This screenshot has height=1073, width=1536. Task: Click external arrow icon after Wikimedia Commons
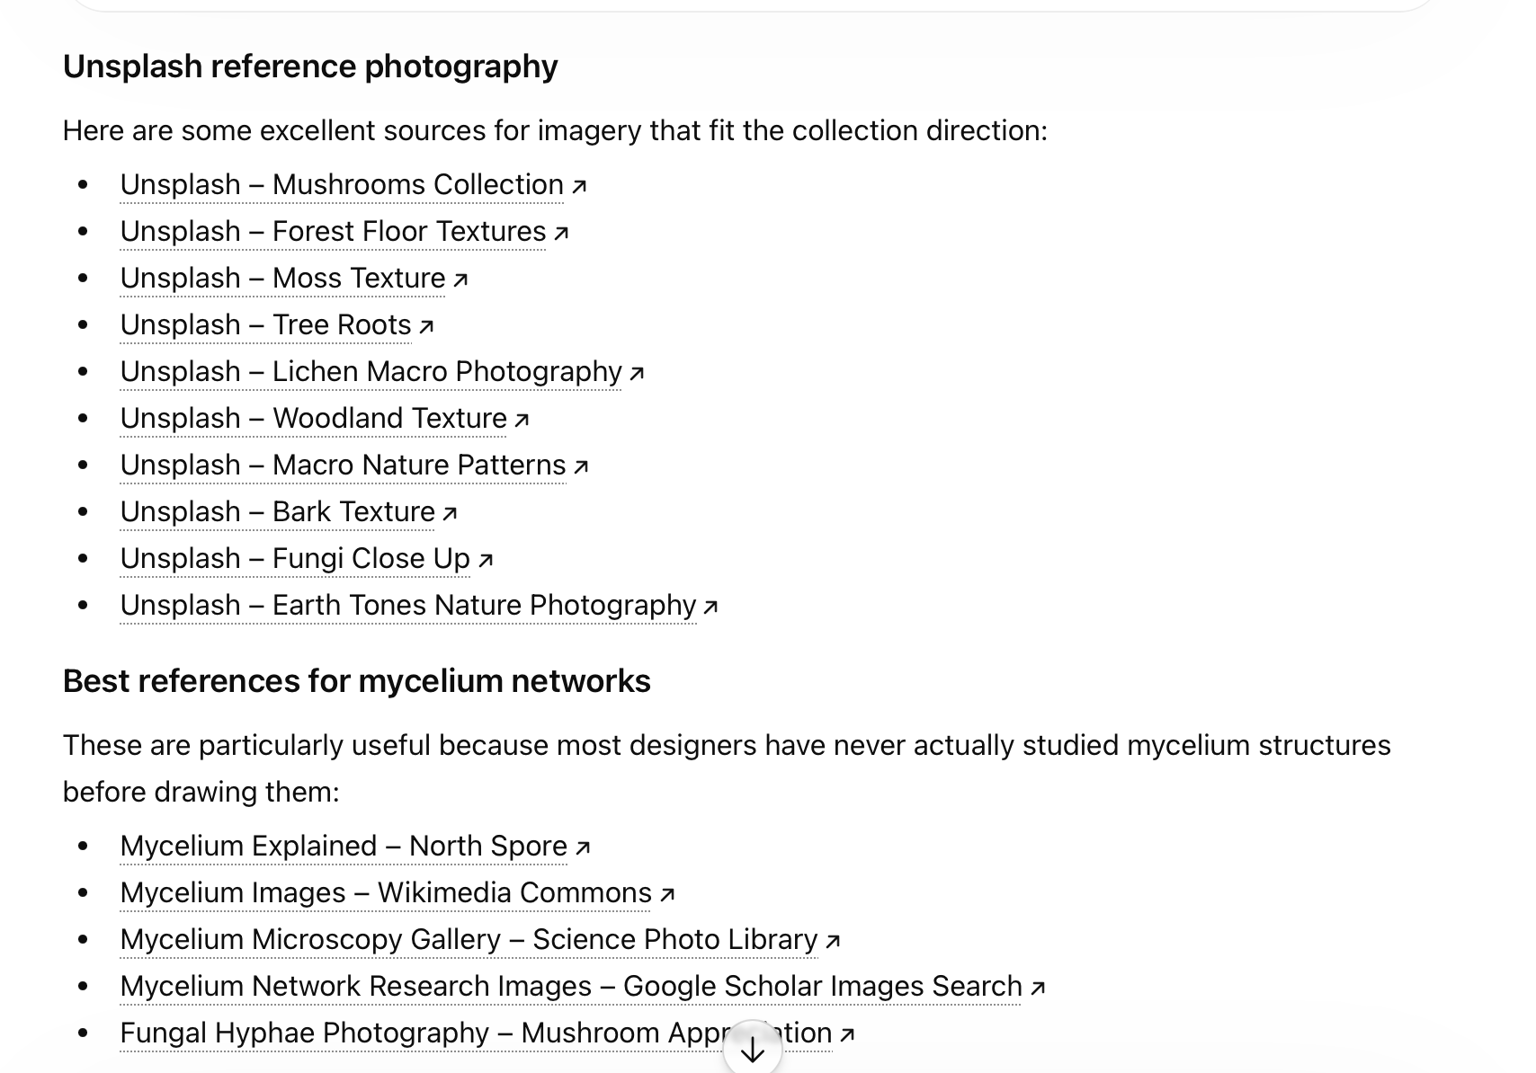coord(667,894)
